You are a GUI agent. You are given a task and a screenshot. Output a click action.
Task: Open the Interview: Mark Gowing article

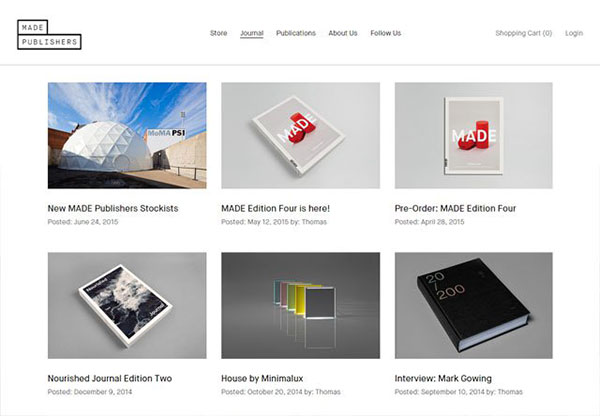click(x=443, y=378)
